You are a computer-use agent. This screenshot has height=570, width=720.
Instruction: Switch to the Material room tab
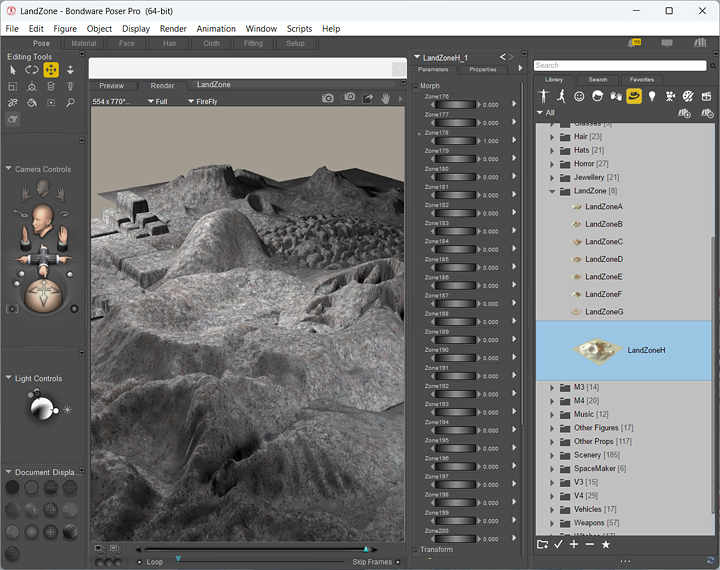click(84, 44)
